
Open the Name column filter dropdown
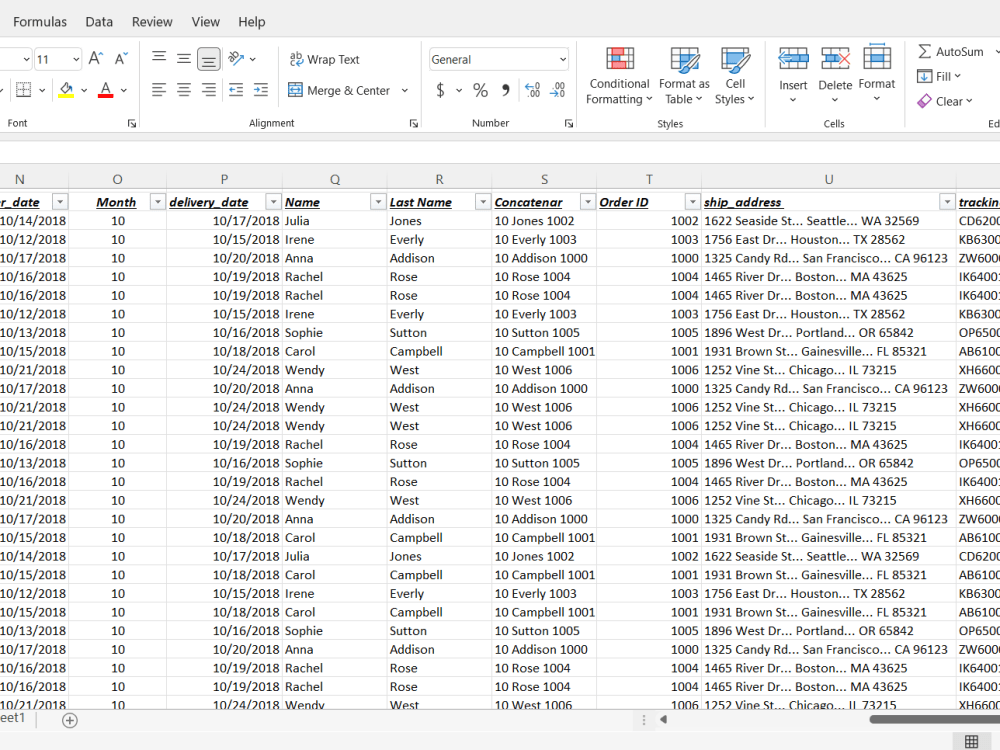pos(378,202)
